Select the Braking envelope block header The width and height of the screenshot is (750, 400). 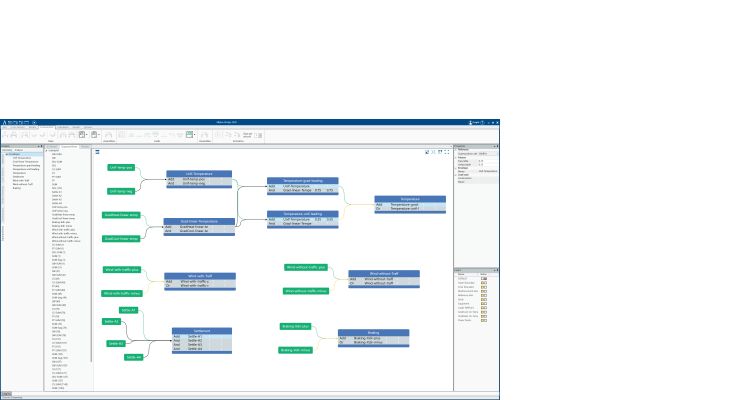coord(374,333)
